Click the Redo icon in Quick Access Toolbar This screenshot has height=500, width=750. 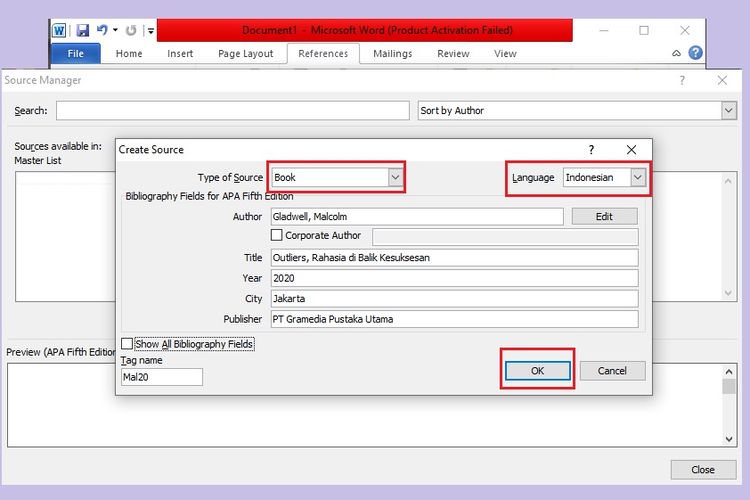click(131, 31)
